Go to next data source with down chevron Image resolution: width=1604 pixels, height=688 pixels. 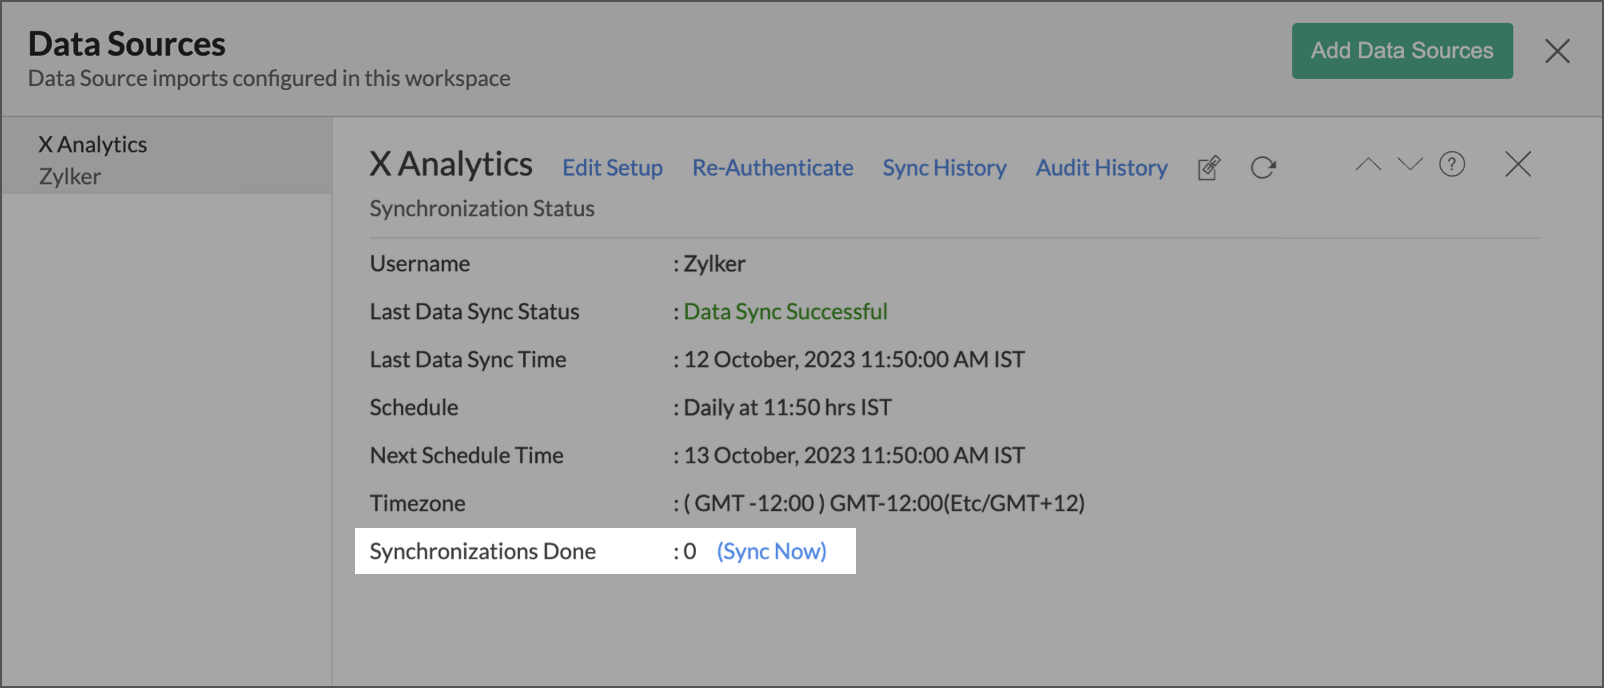tap(1410, 165)
